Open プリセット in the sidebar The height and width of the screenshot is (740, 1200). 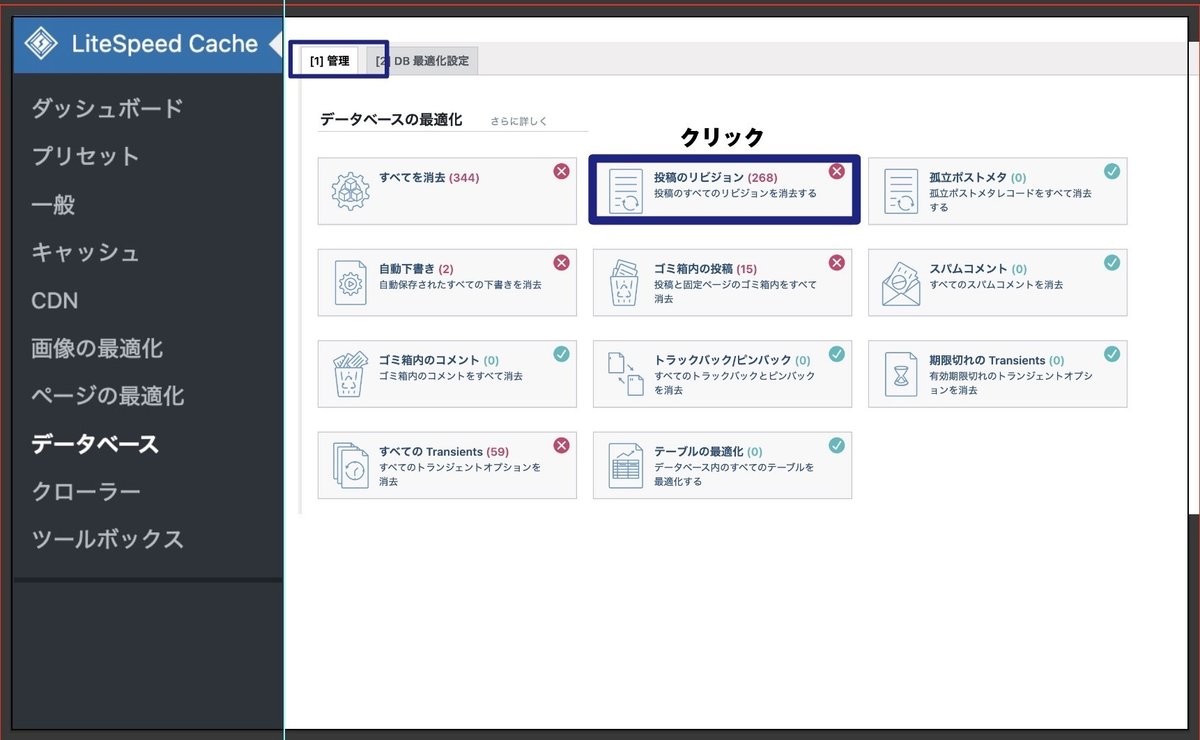click(85, 156)
